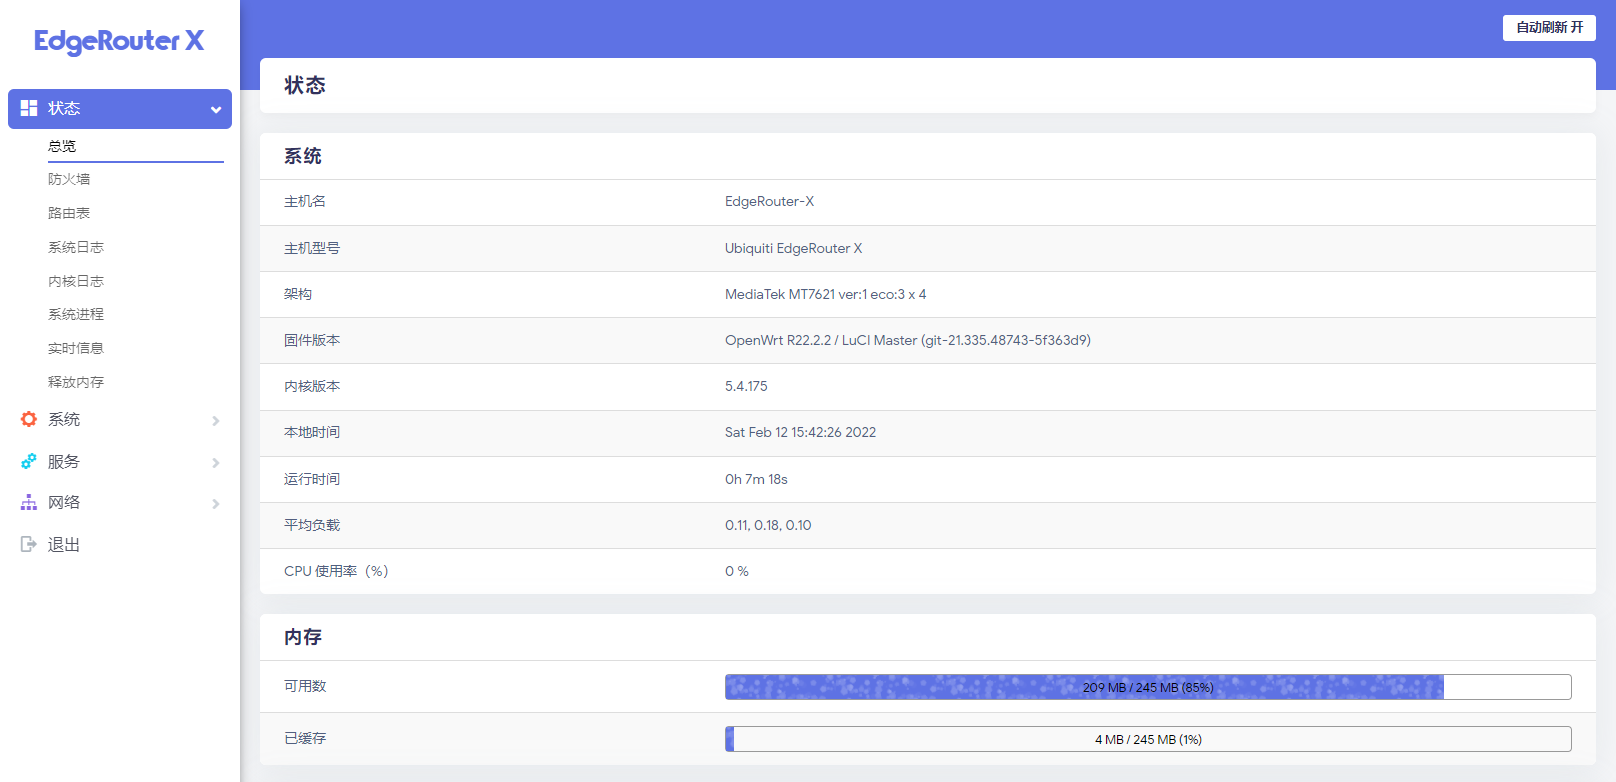Click the CPU usage value 0 %
Screen dimensions: 1616x782
coord(737,571)
